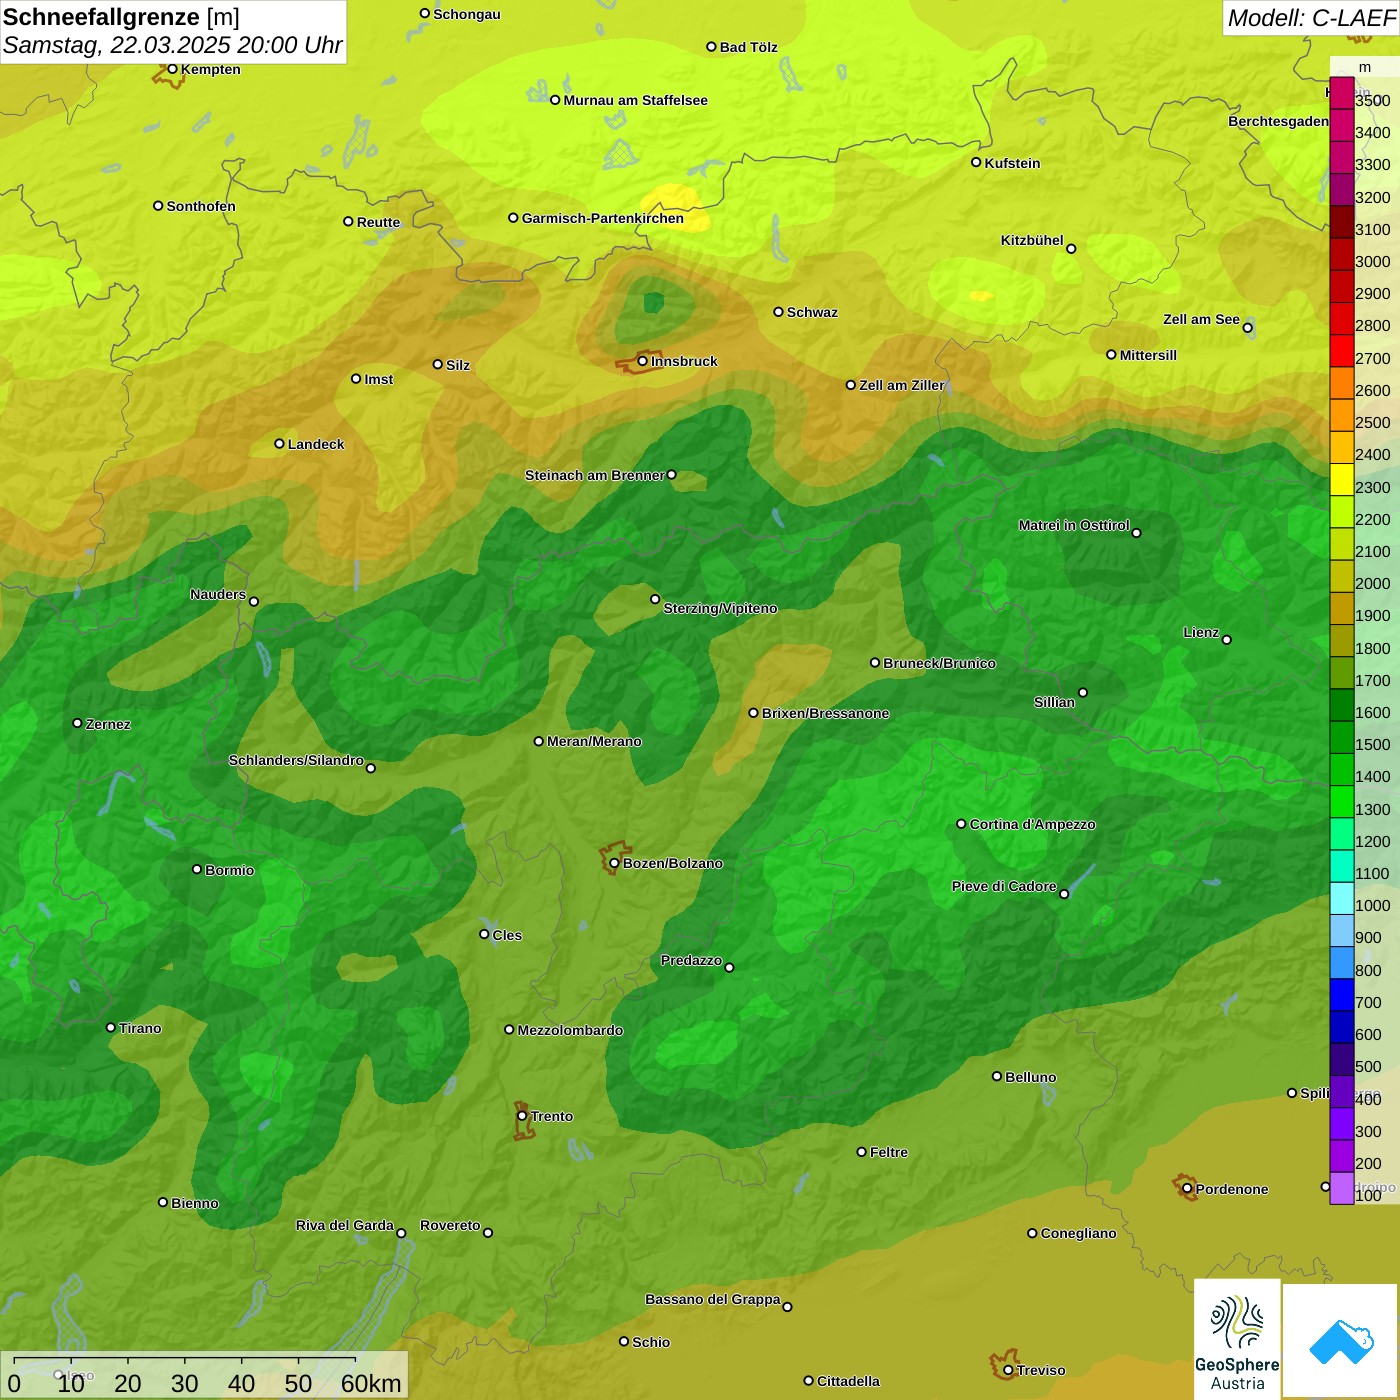Viewport: 1400px width, 1400px height.
Task: Click the blue cloud-house logo
Action: tap(1341, 1341)
